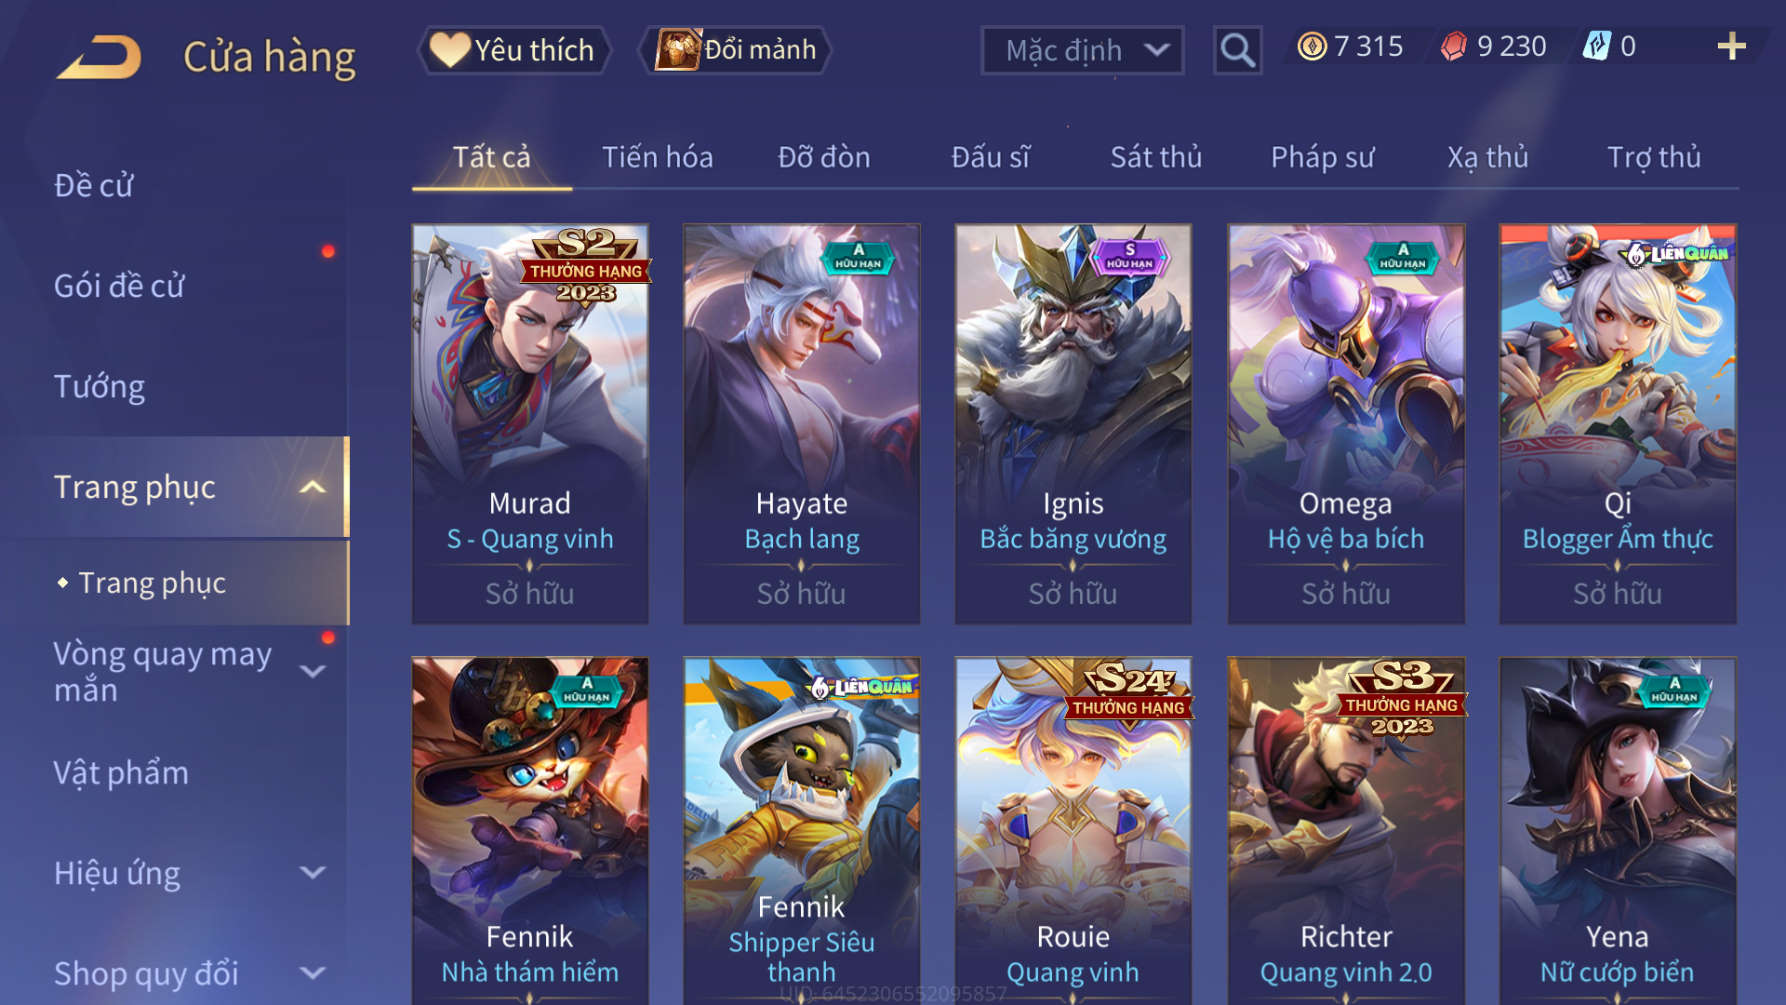1786x1005 pixels.
Task: Expand the Hiệu ứng sidebar section
Action: tap(313, 873)
